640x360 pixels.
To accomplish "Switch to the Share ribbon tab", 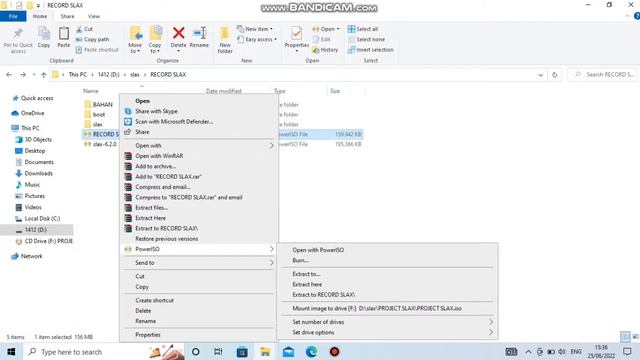I will click(x=67, y=16).
